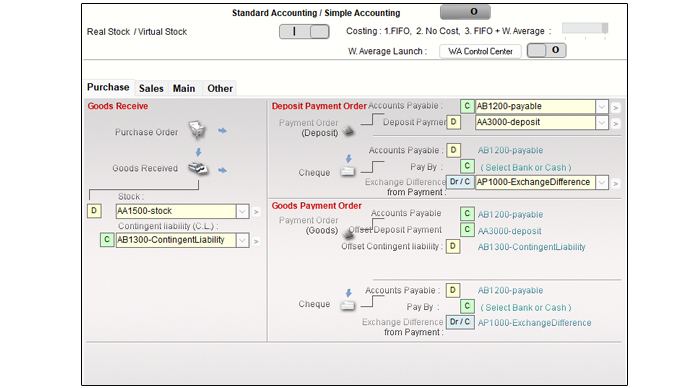Open the AP1000-ExchangeDifference dropdown
This screenshot has width=700, height=388.
click(x=602, y=182)
